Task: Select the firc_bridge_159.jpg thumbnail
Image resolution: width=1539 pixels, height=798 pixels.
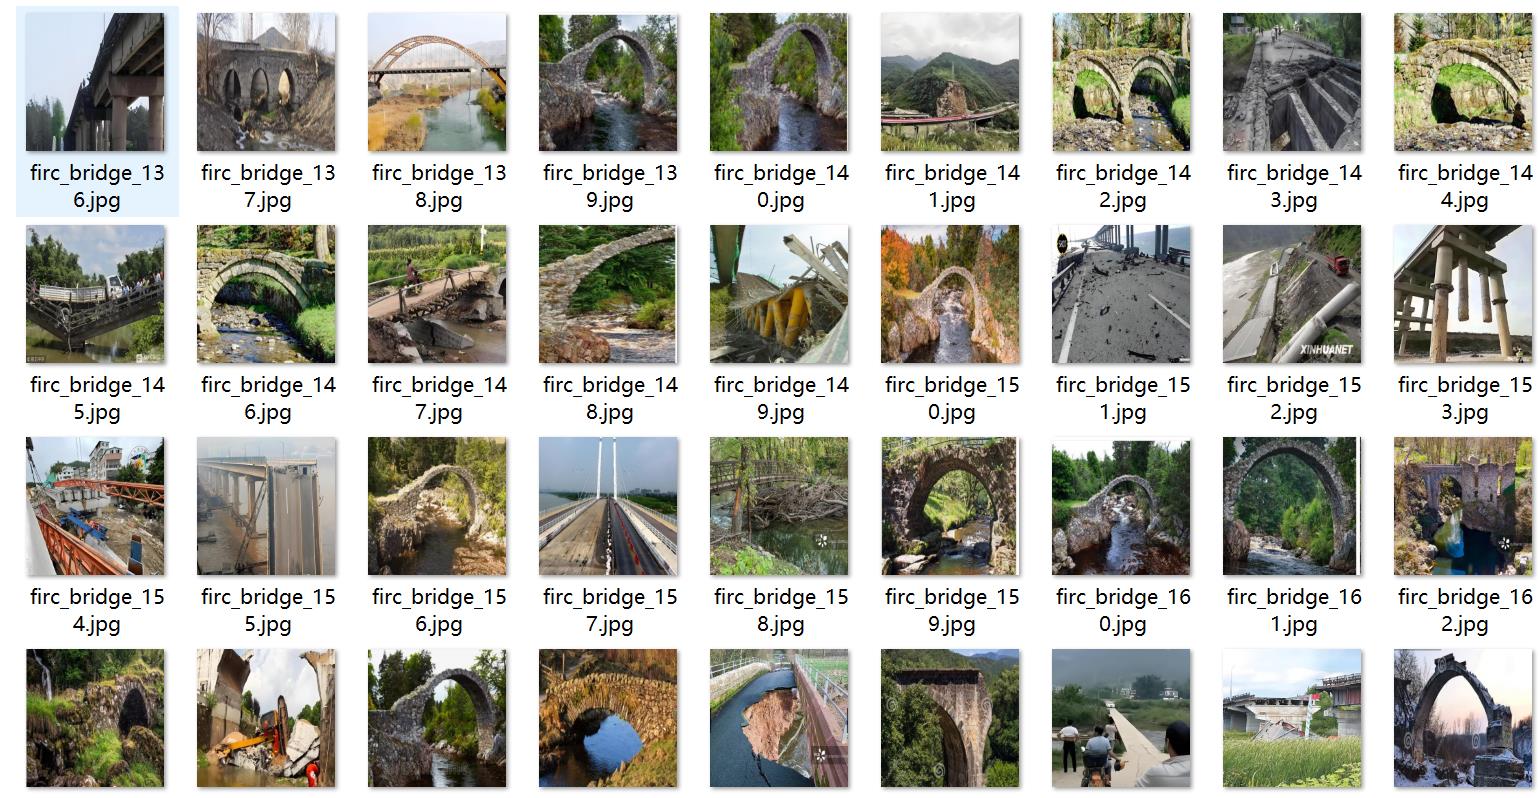Action: pos(950,506)
